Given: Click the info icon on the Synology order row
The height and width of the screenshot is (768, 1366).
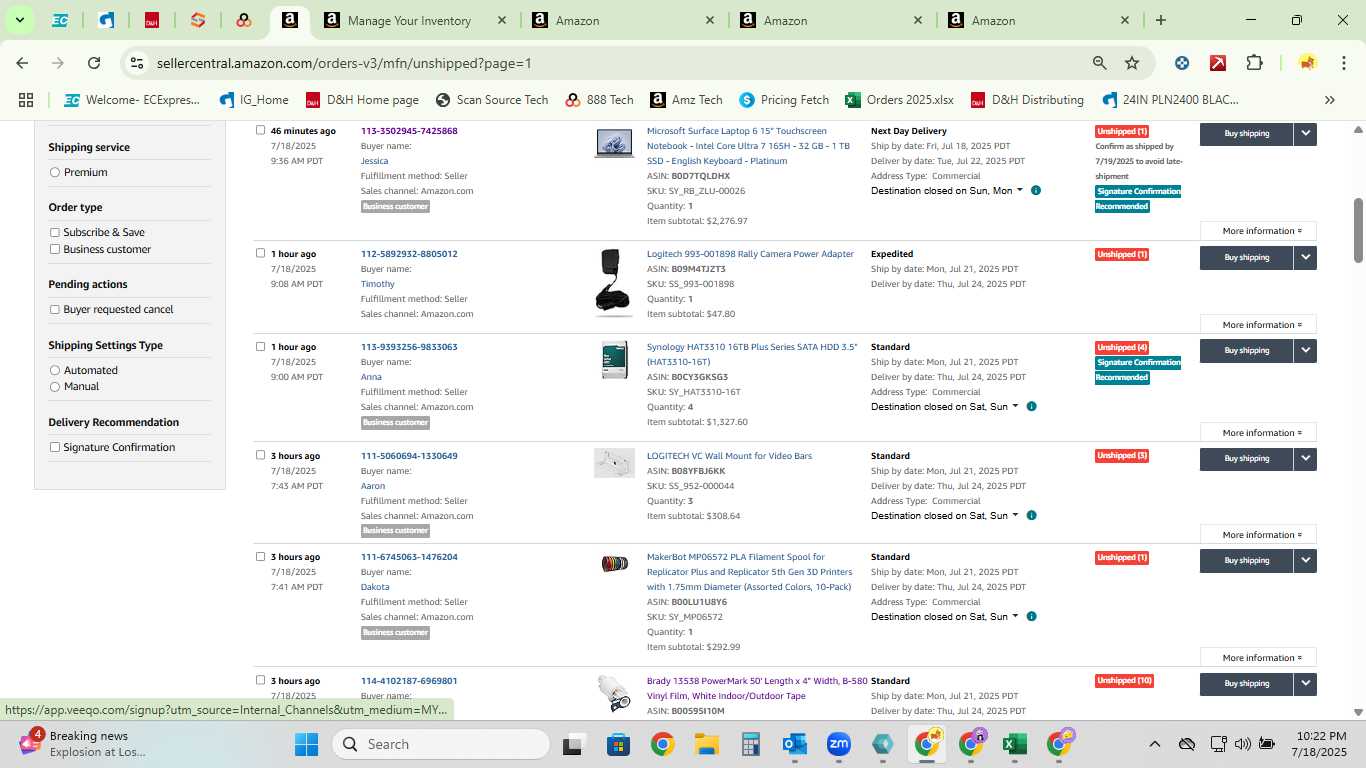Looking at the screenshot, I should pyautogui.click(x=1031, y=406).
